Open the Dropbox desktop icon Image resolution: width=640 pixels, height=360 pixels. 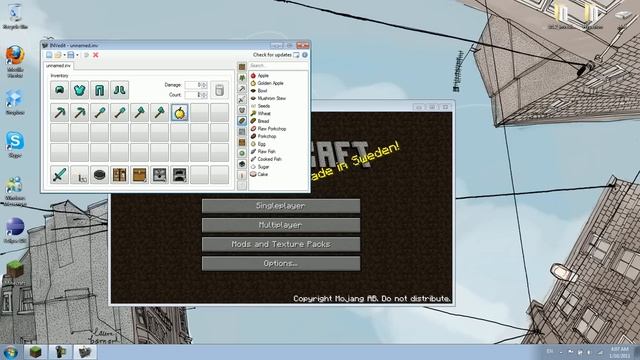tap(15, 102)
